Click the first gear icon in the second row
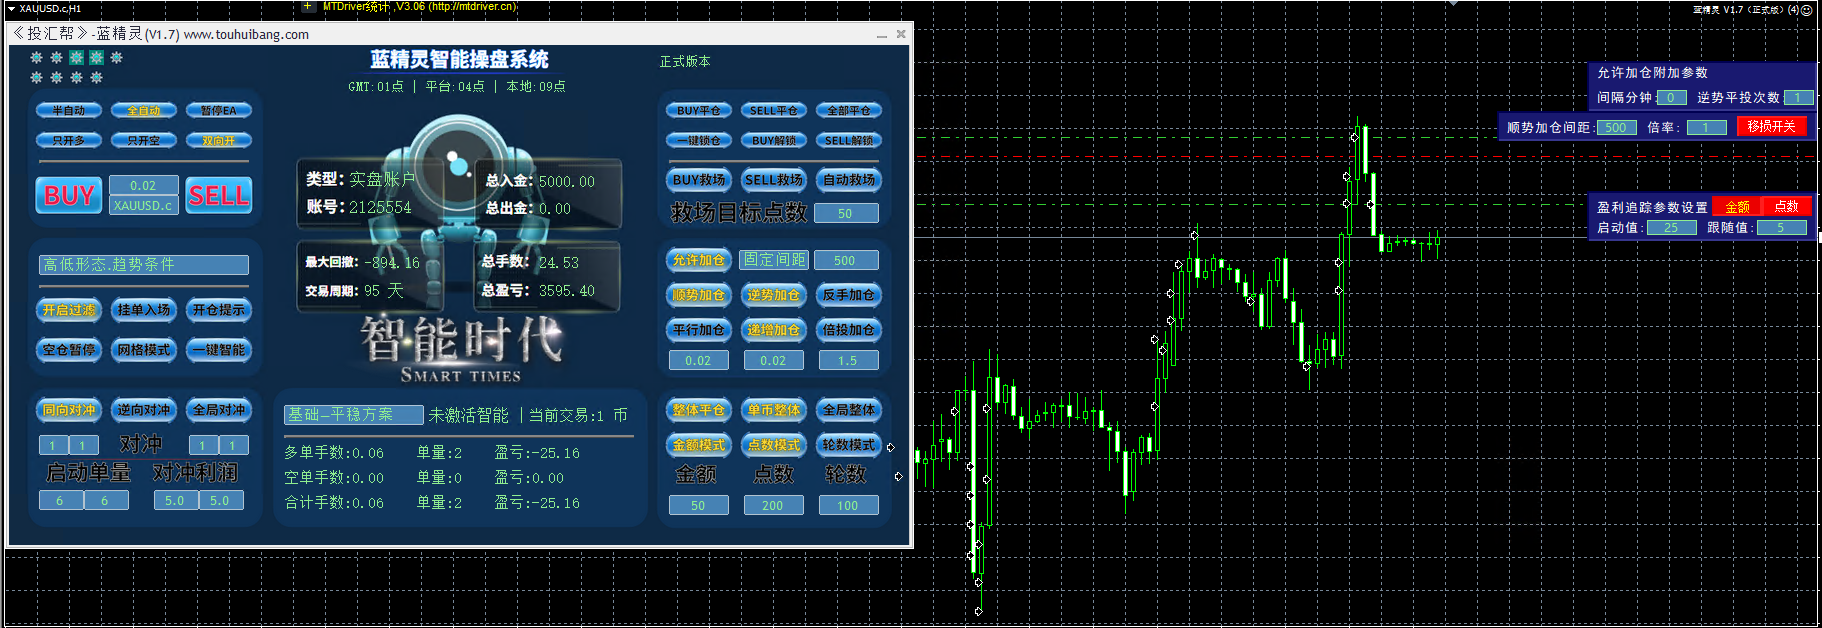 [36, 77]
